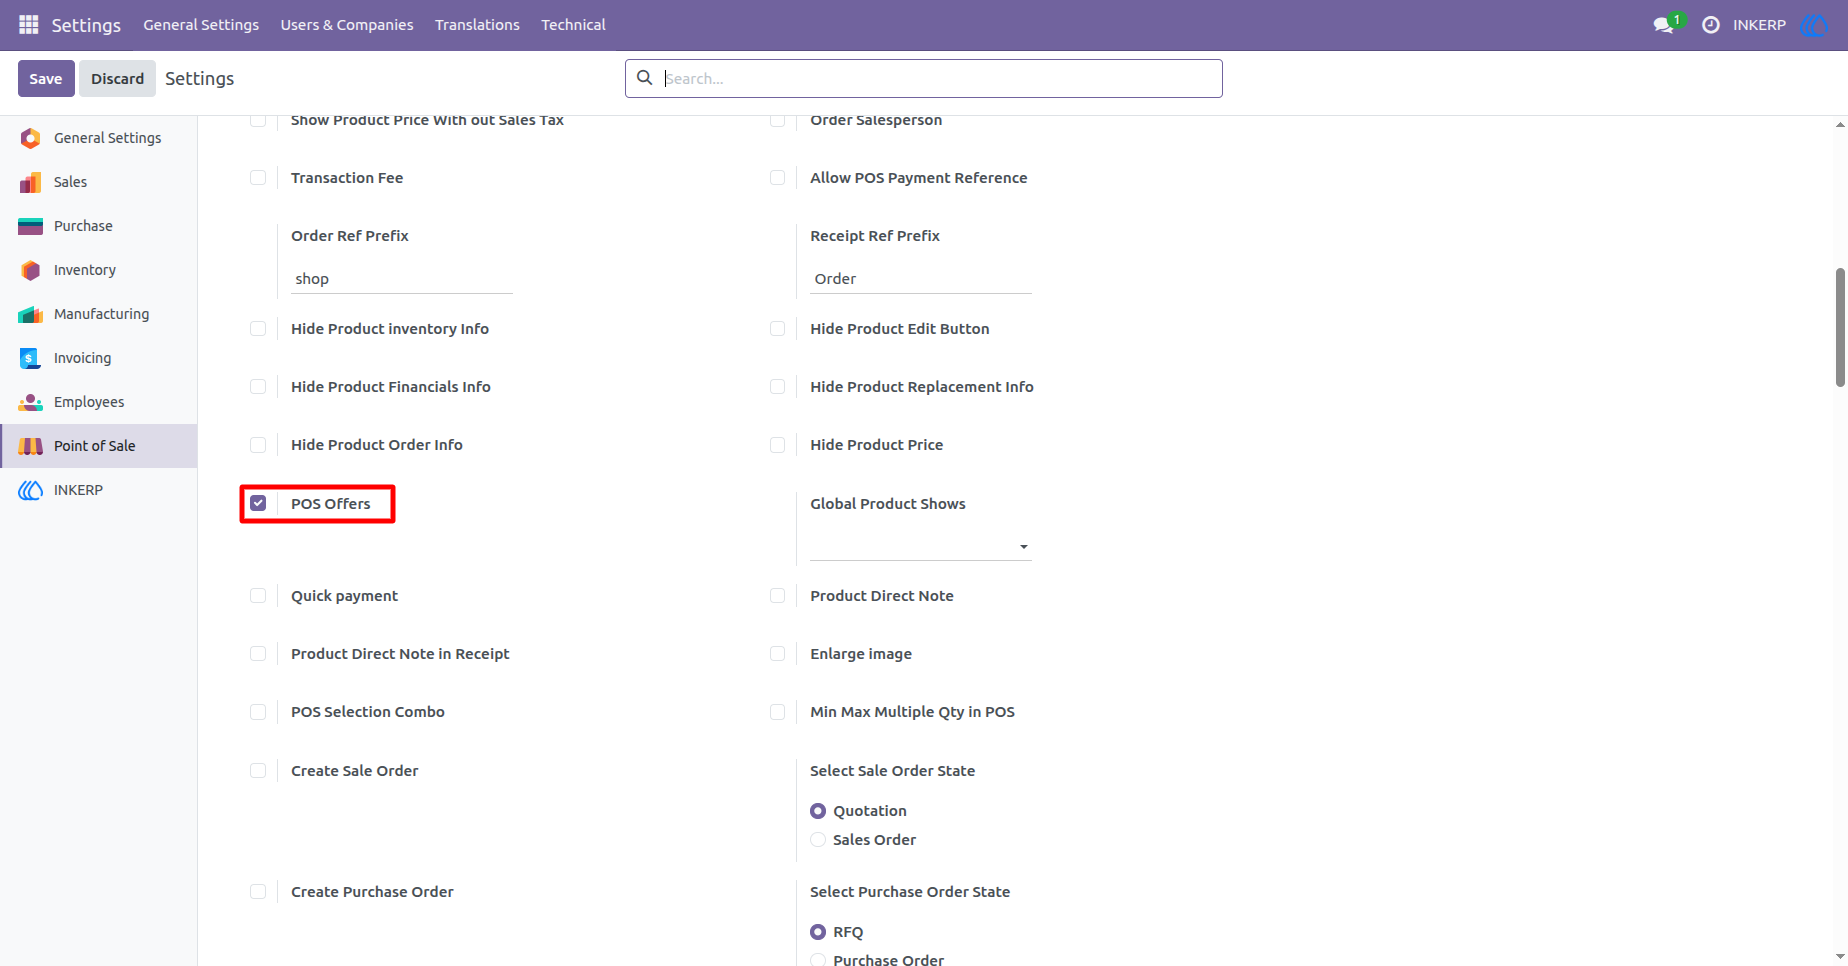Enable the Transaction Fee checkbox
The width and height of the screenshot is (1848, 966).
(x=258, y=178)
